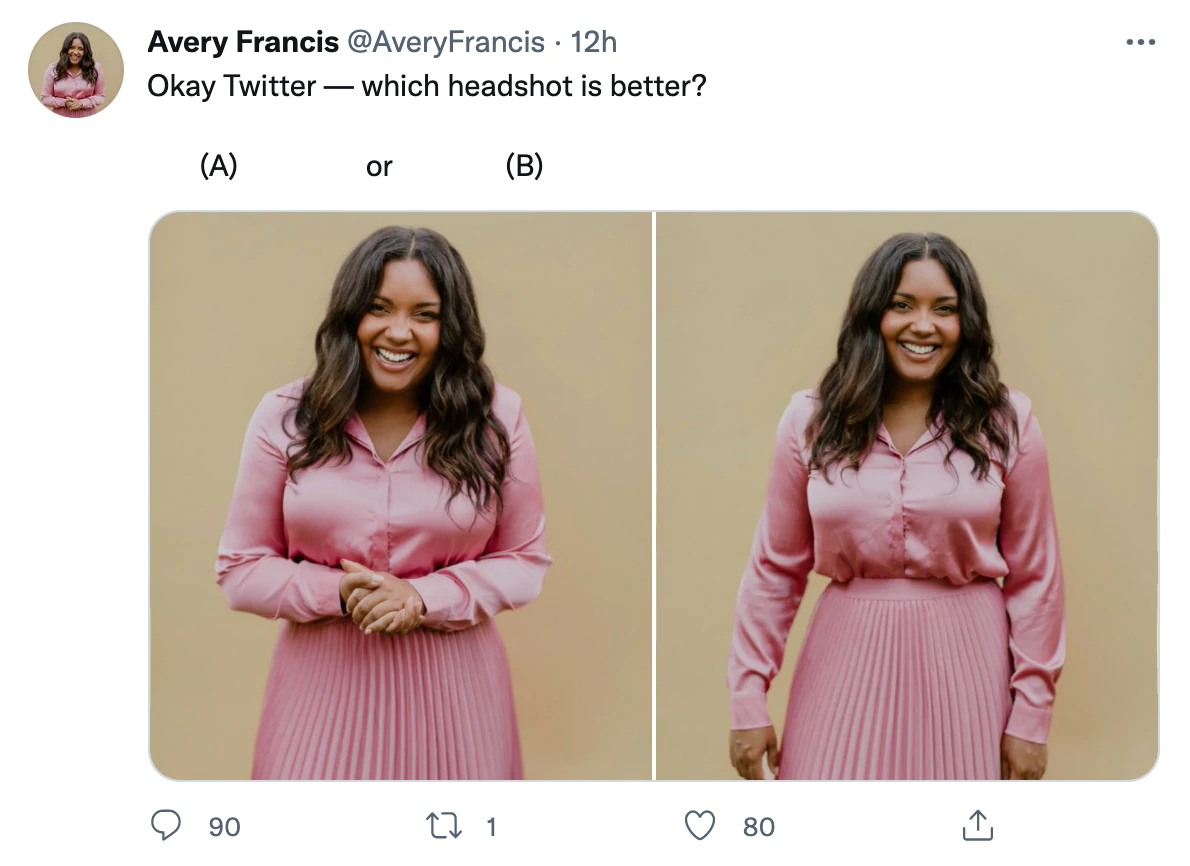Image resolution: width=1190 pixels, height=866 pixels.
Task: Open the Avery Francis display name link
Action: (241, 42)
